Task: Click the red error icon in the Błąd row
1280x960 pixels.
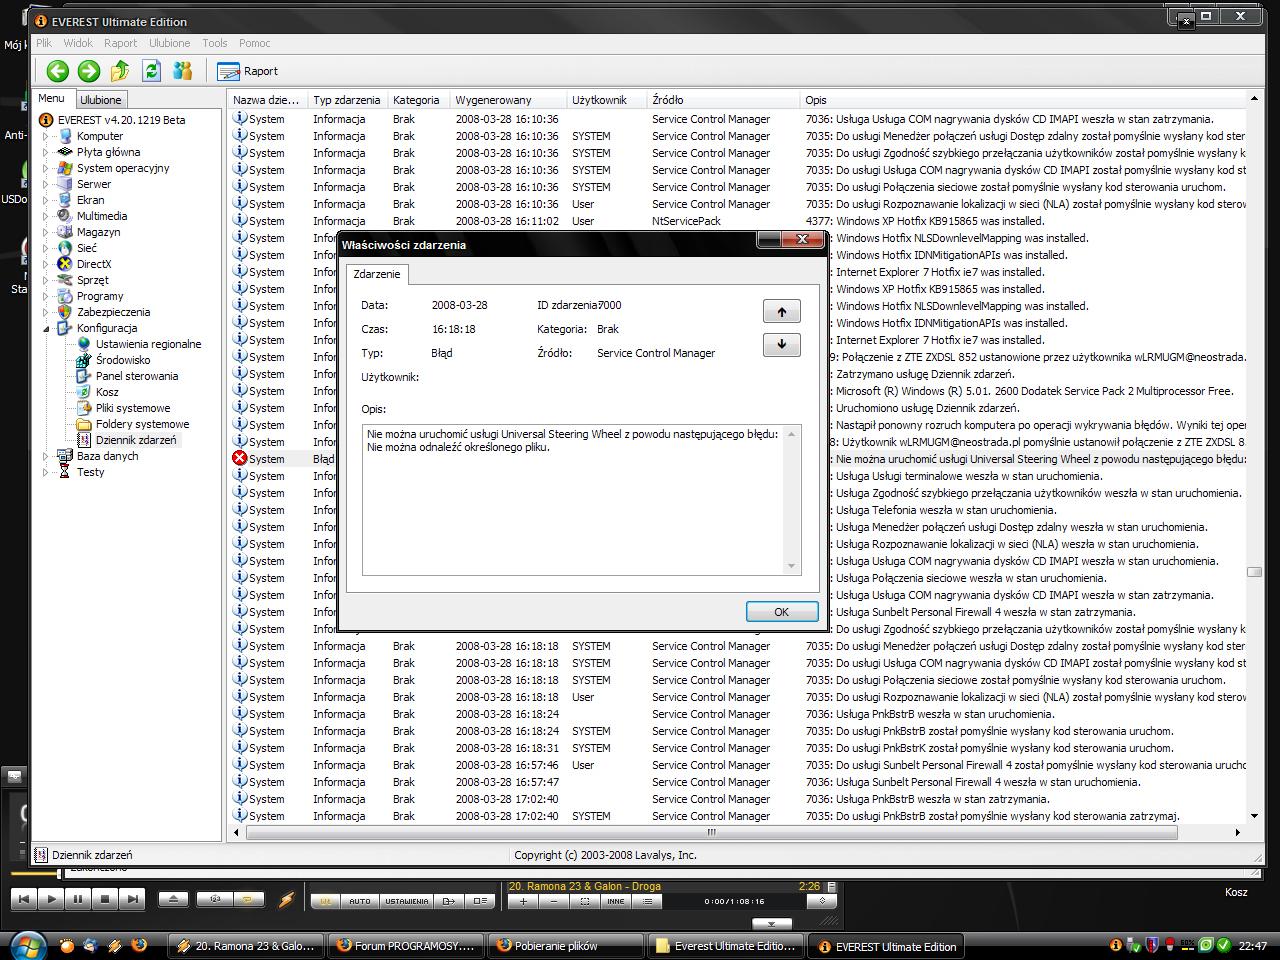Action: click(x=240, y=459)
